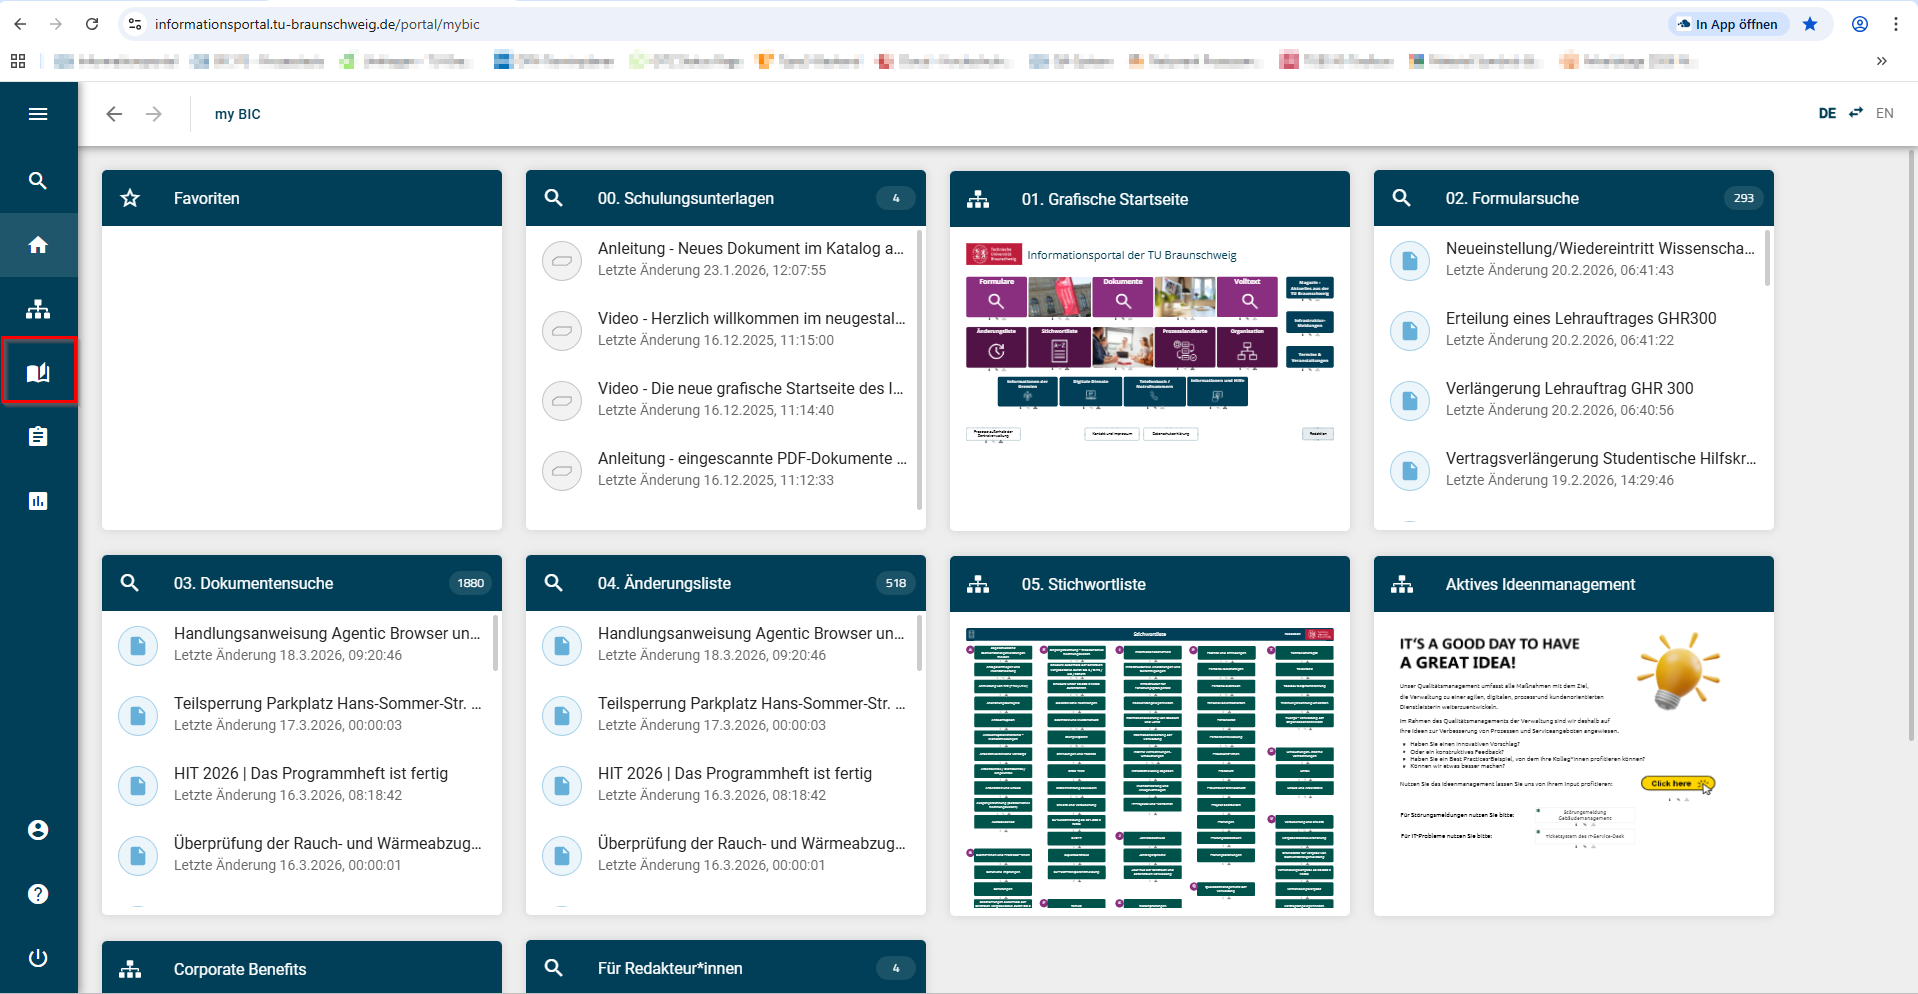Open the 02. Formularsuche panel header
Screen dimensions: 1918x994
[1512, 198]
